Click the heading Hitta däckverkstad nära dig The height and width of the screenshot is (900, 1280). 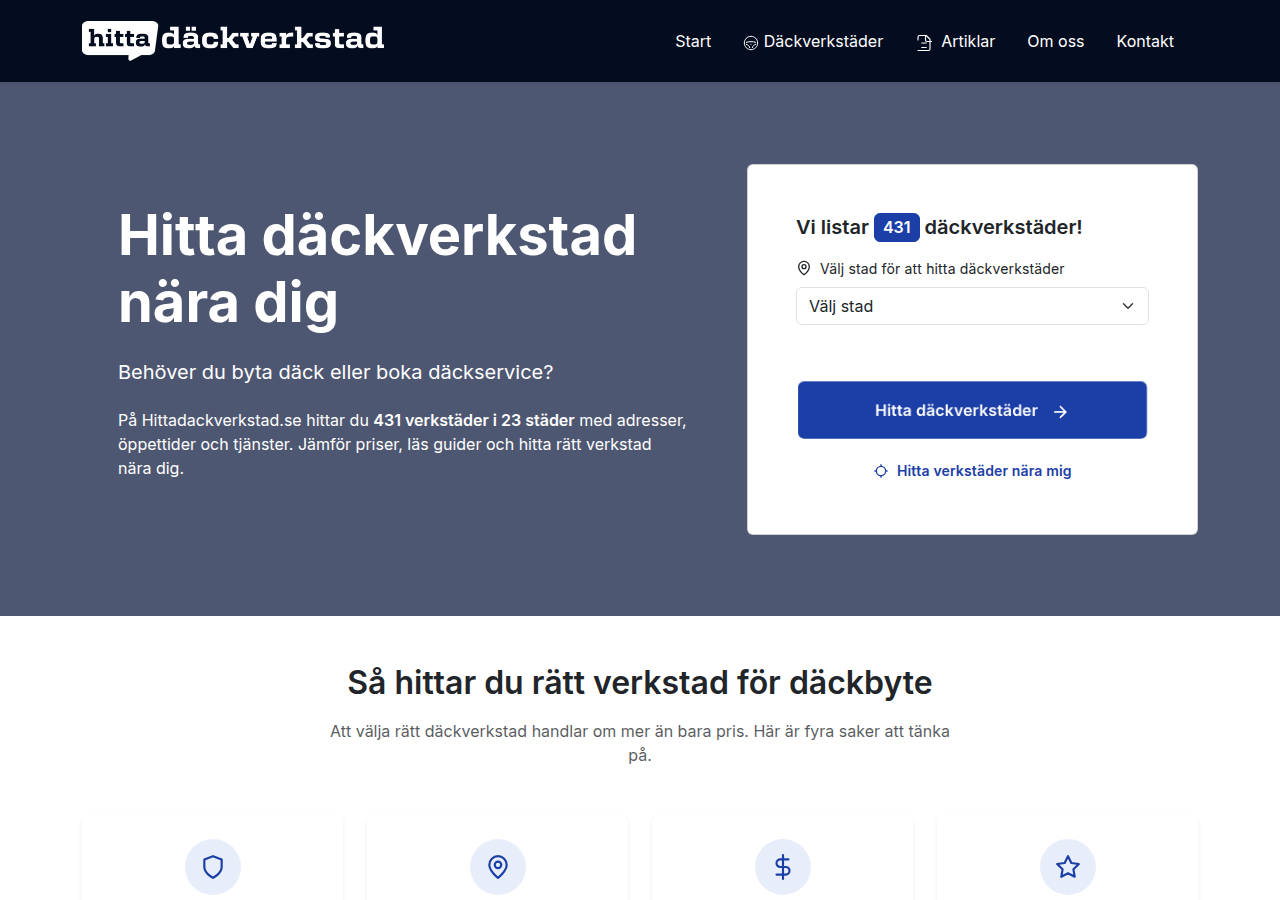[x=377, y=269]
